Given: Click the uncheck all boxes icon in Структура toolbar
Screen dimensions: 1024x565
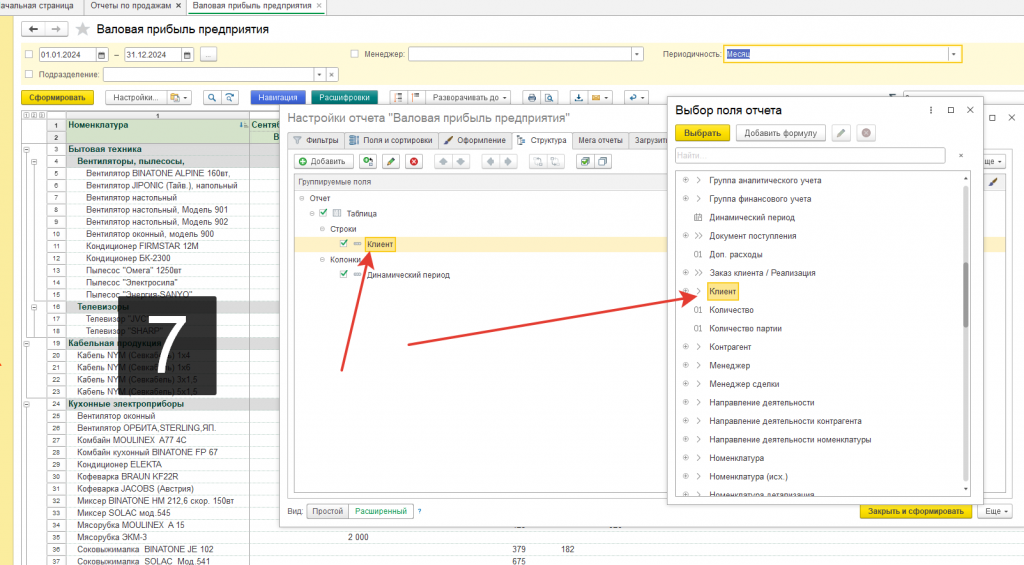Looking at the screenshot, I should pyautogui.click(x=602, y=161).
